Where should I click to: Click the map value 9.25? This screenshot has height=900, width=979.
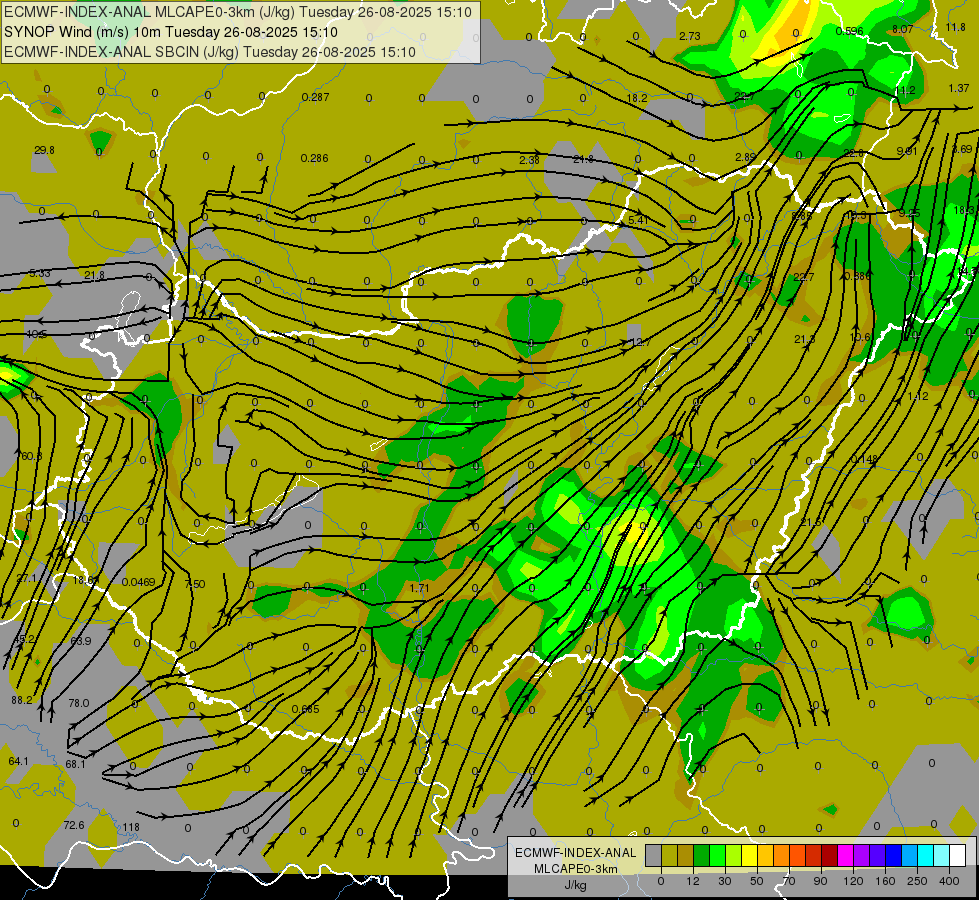(x=910, y=214)
